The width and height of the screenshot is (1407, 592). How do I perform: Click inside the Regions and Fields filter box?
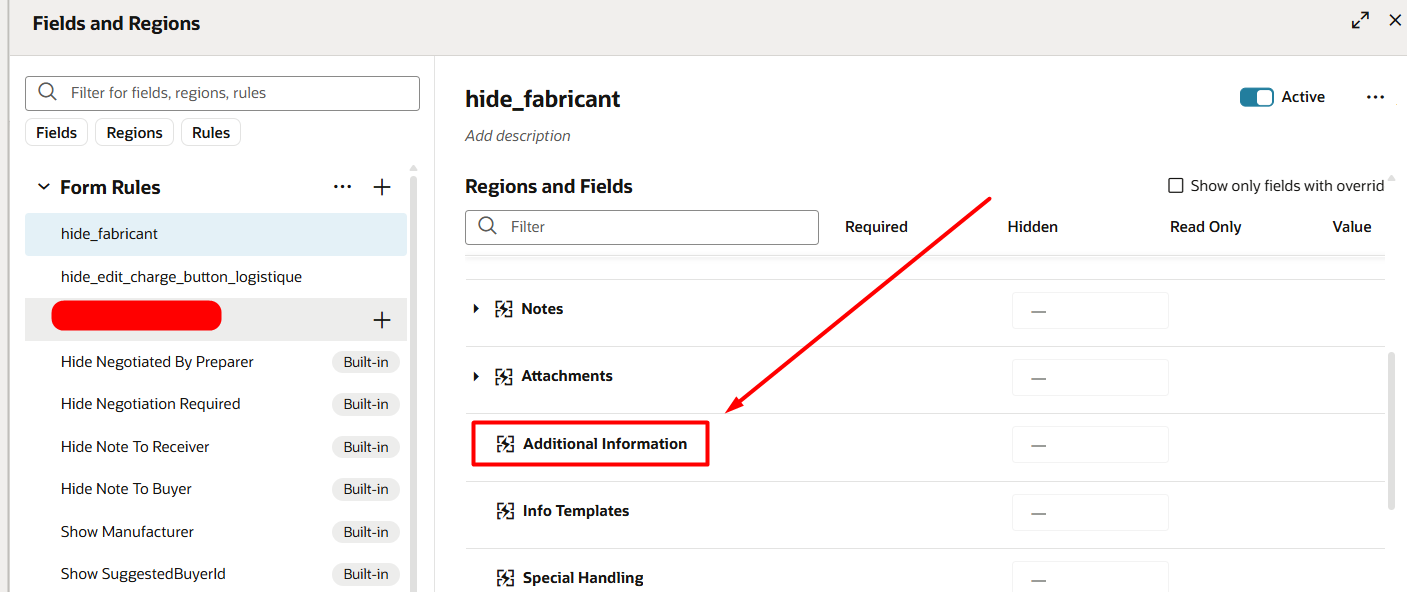point(641,227)
